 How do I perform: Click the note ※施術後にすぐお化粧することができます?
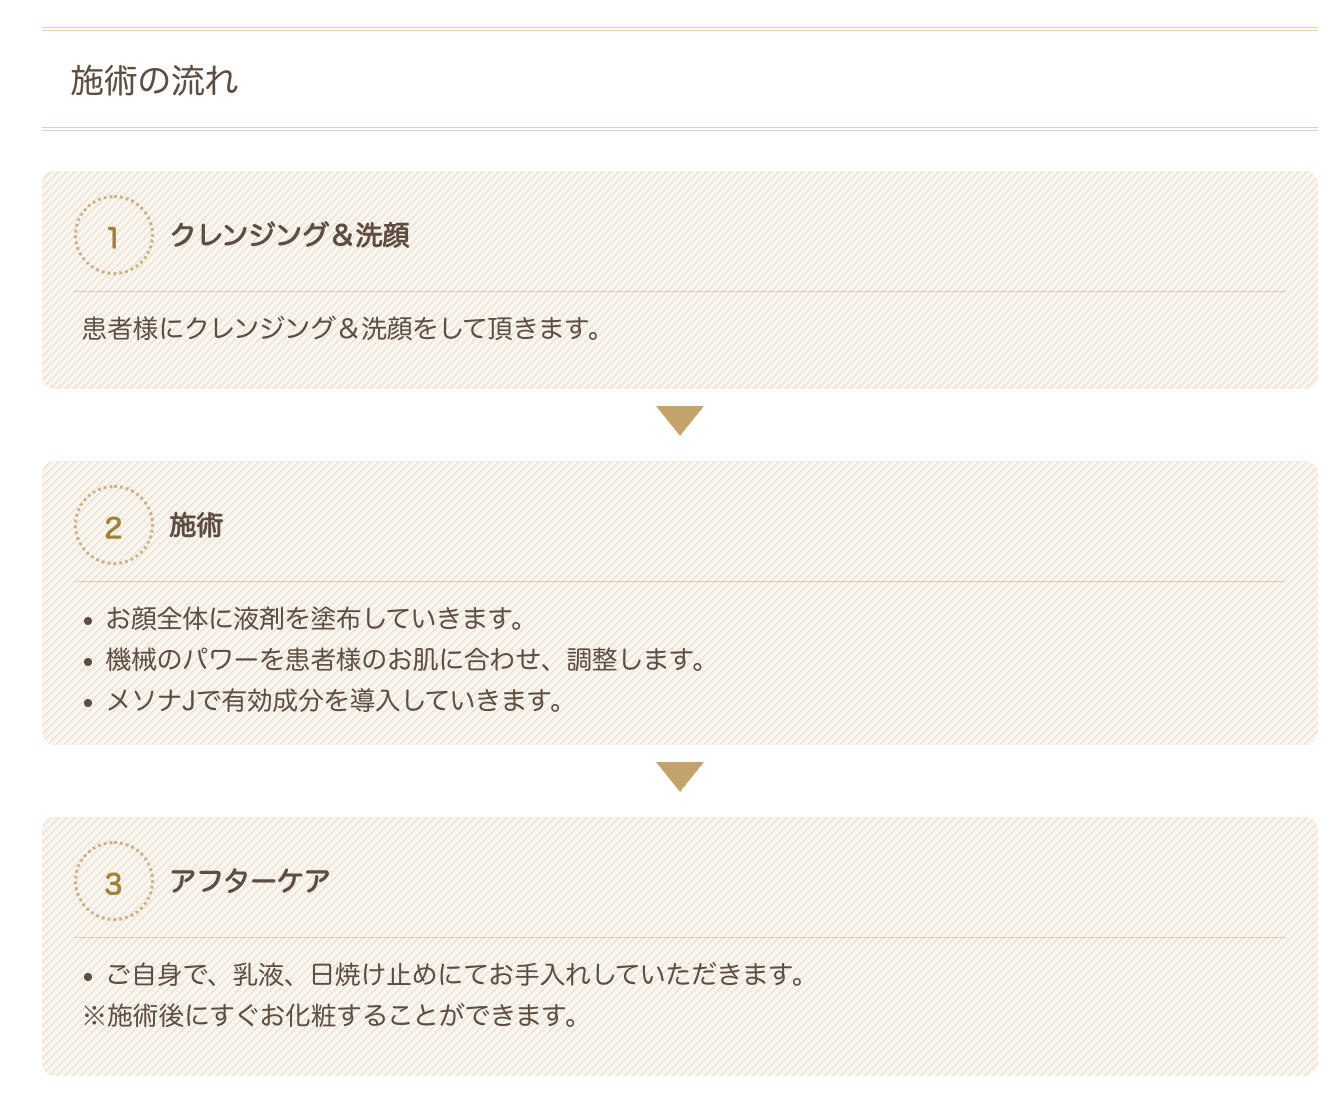click(x=332, y=1016)
